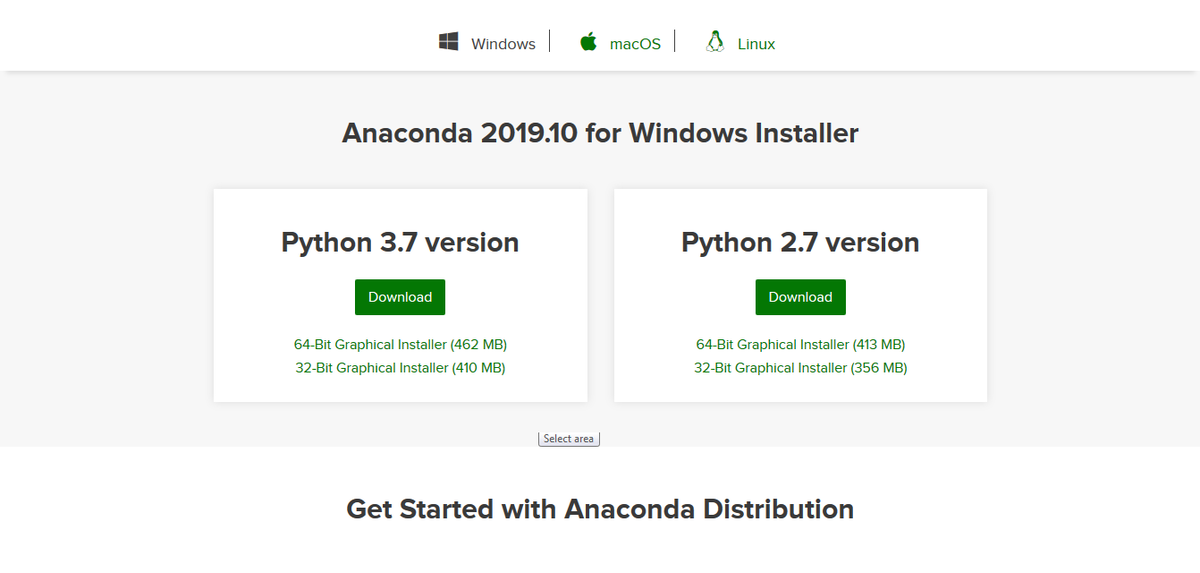The width and height of the screenshot is (1200, 573).
Task: Open the 64-Bit Graphical Installer (413 MB) link
Action: coord(800,344)
